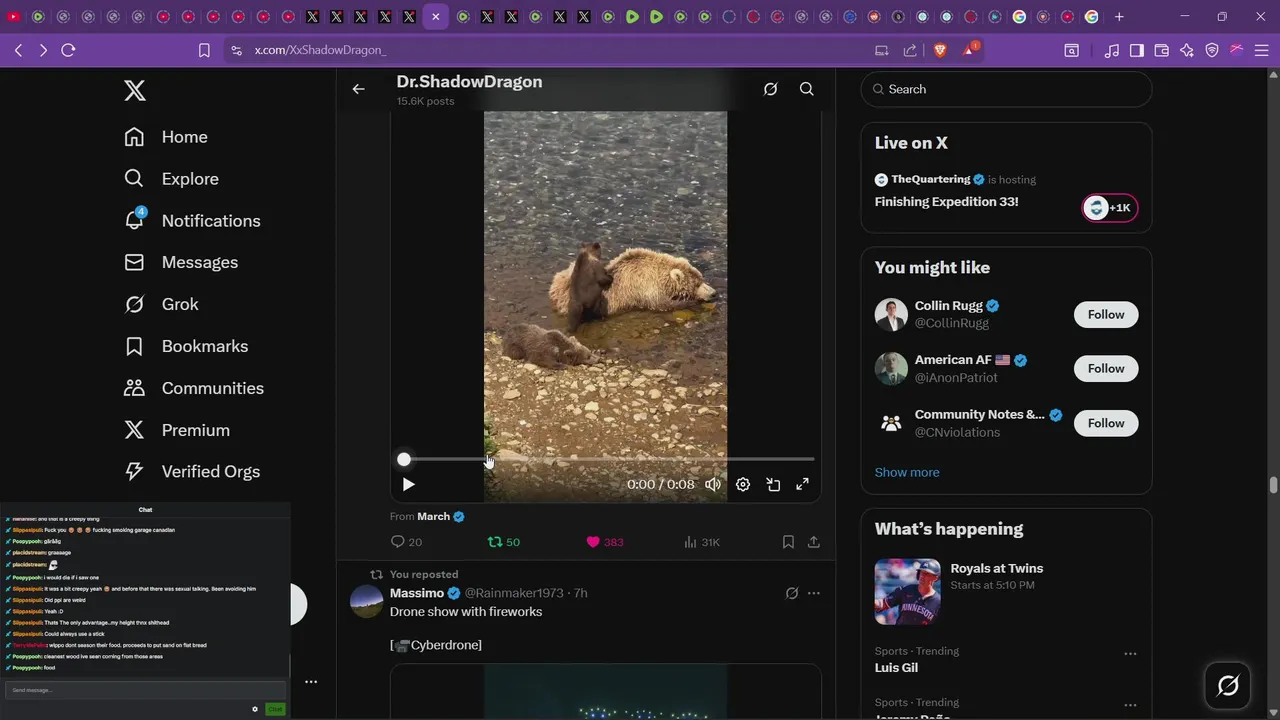Open Communities in the sidebar

pos(194,388)
